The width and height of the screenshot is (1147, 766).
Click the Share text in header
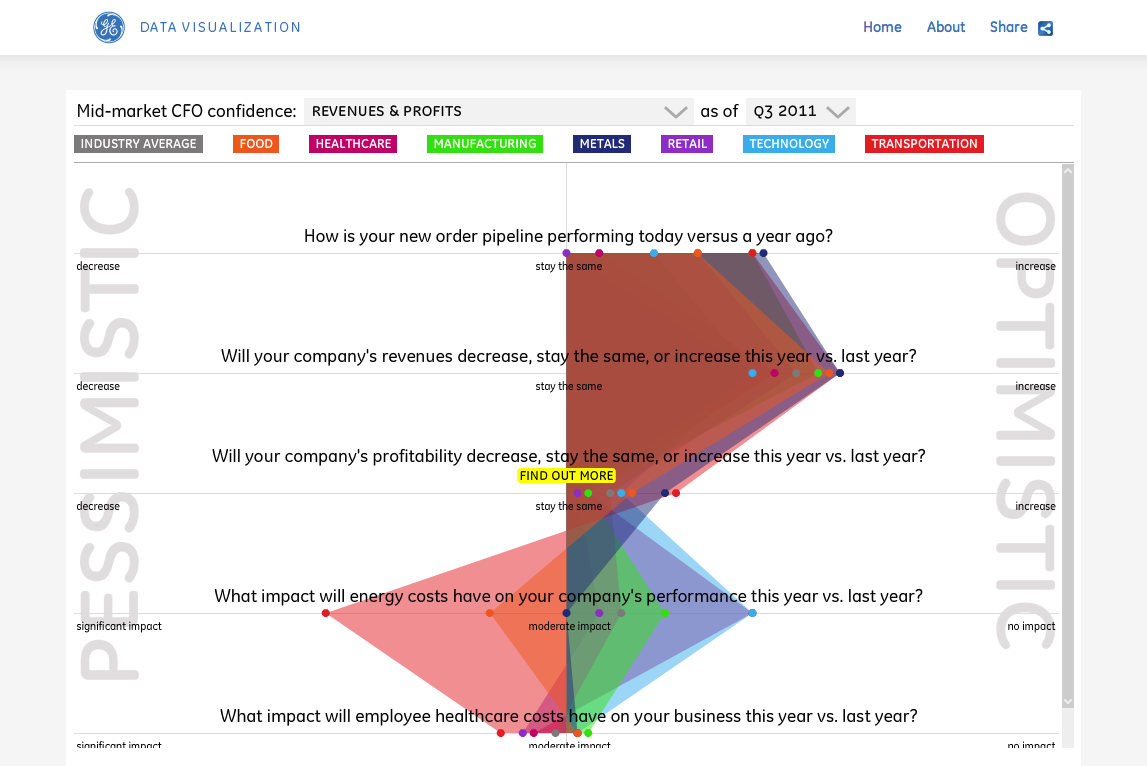(x=1008, y=27)
